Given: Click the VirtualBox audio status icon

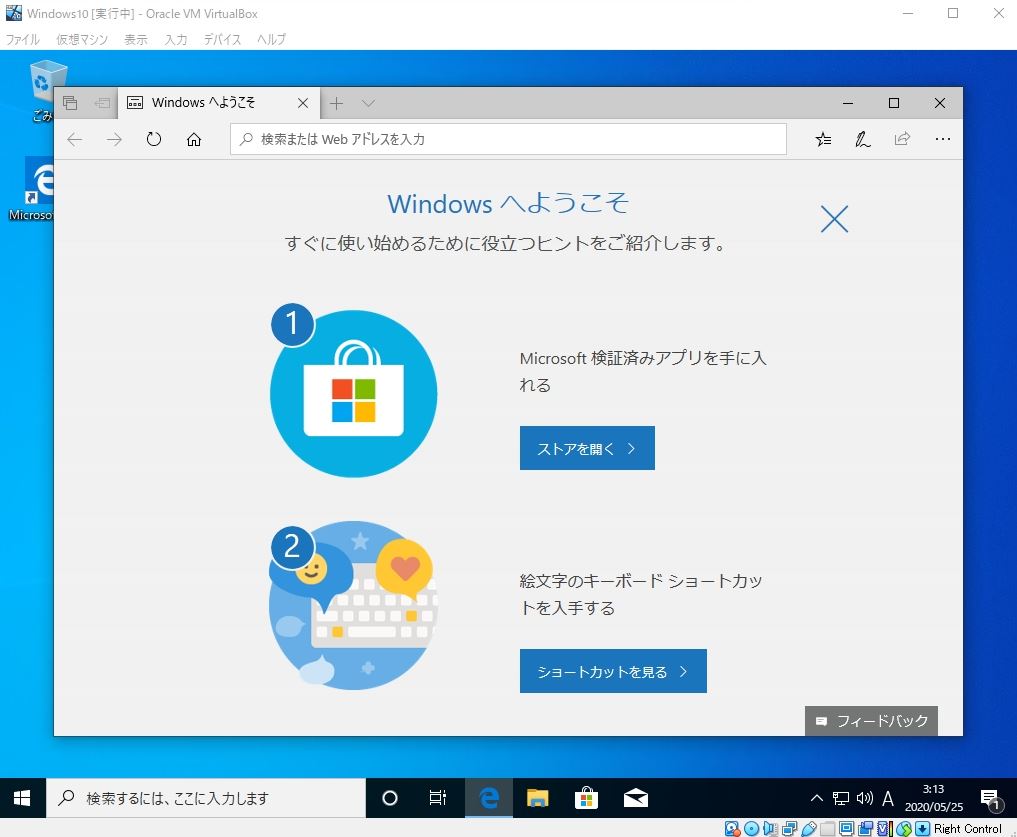Looking at the screenshot, I should click(x=771, y=829).
